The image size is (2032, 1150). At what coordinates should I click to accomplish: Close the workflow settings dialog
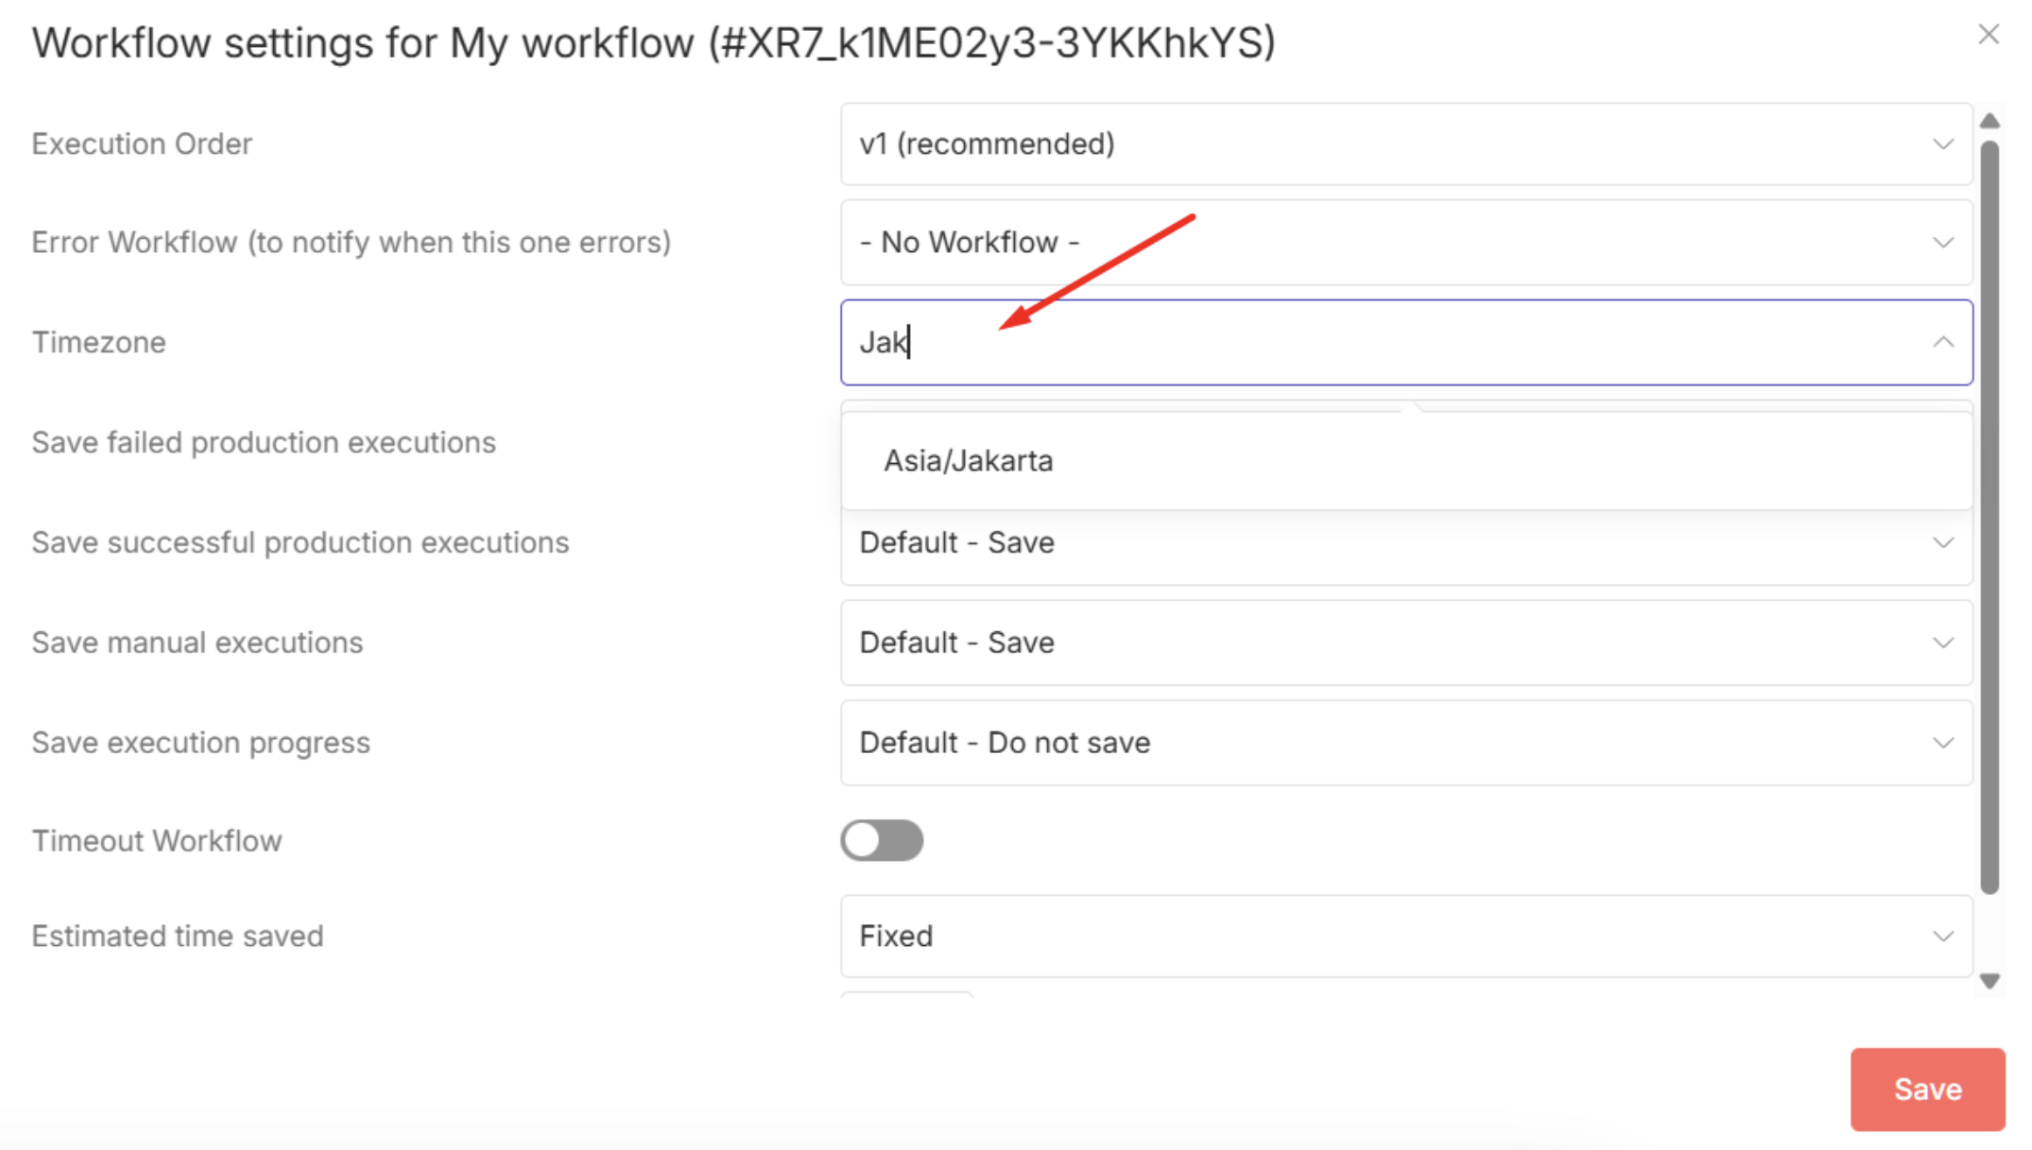[x=1988, y=35]
